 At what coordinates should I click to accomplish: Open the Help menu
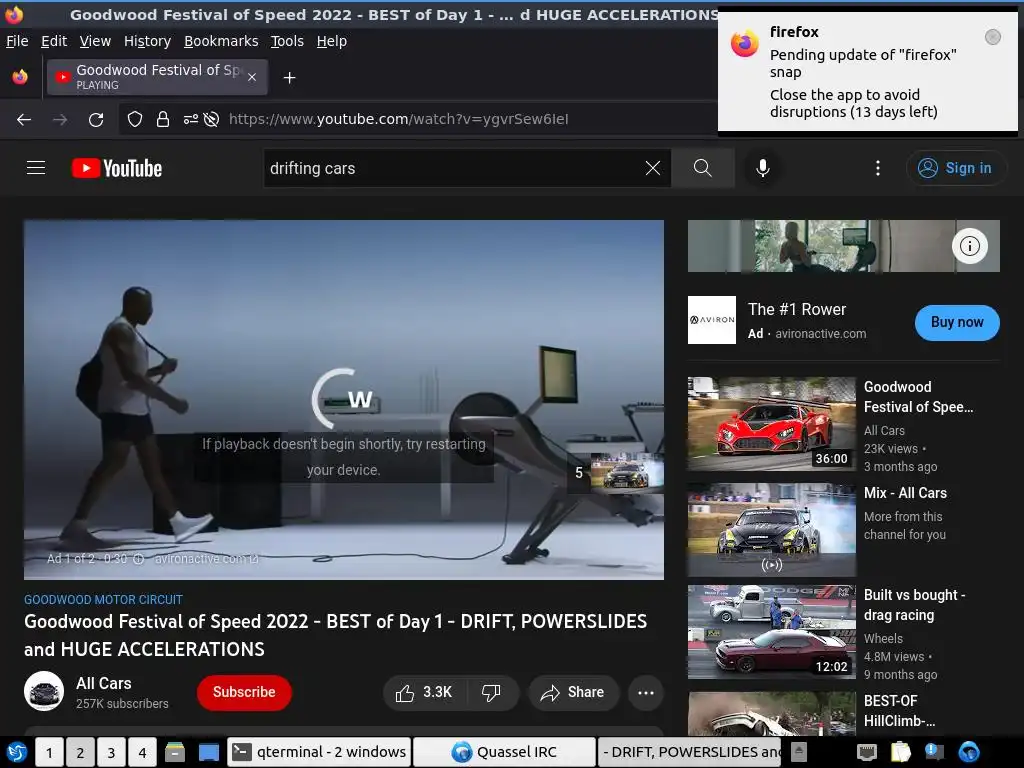(332, 41)
